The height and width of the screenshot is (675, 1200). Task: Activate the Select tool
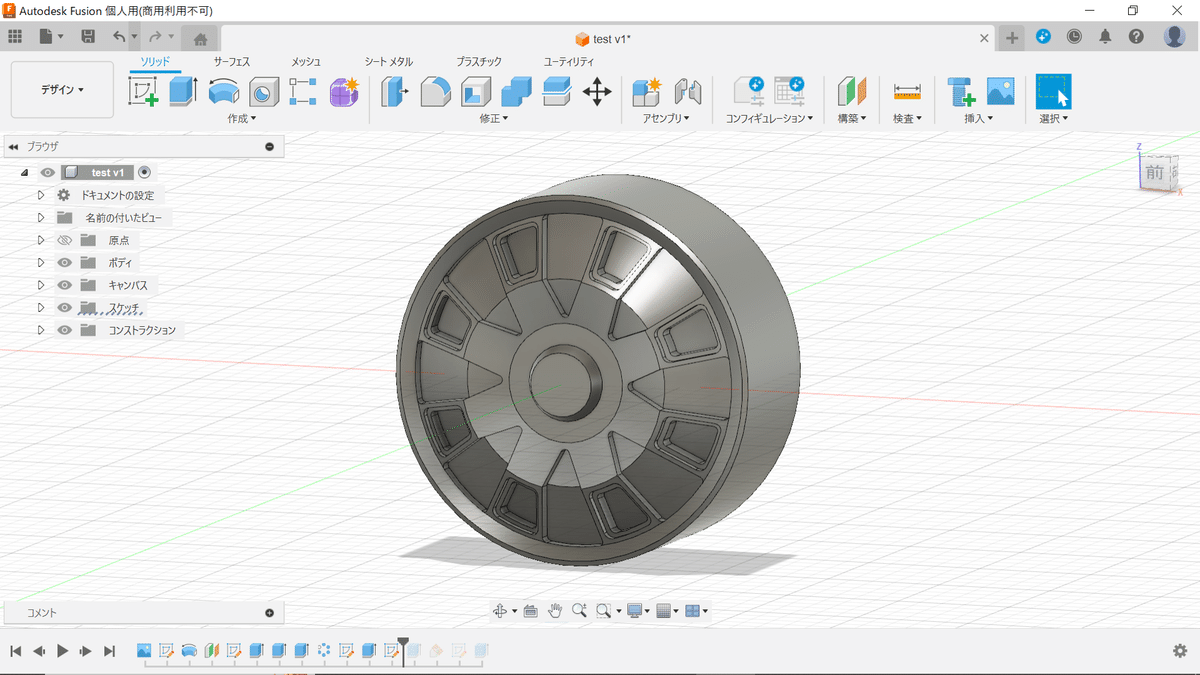[x=1053, y=91]
